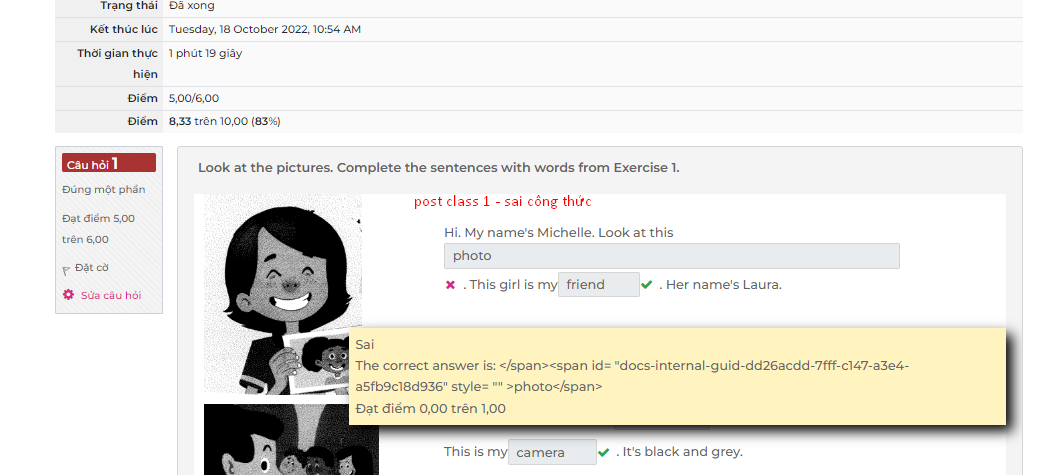The image size is (1054, 475).
Task: Click the red post class 1 note text
Action: pos(503,202)
